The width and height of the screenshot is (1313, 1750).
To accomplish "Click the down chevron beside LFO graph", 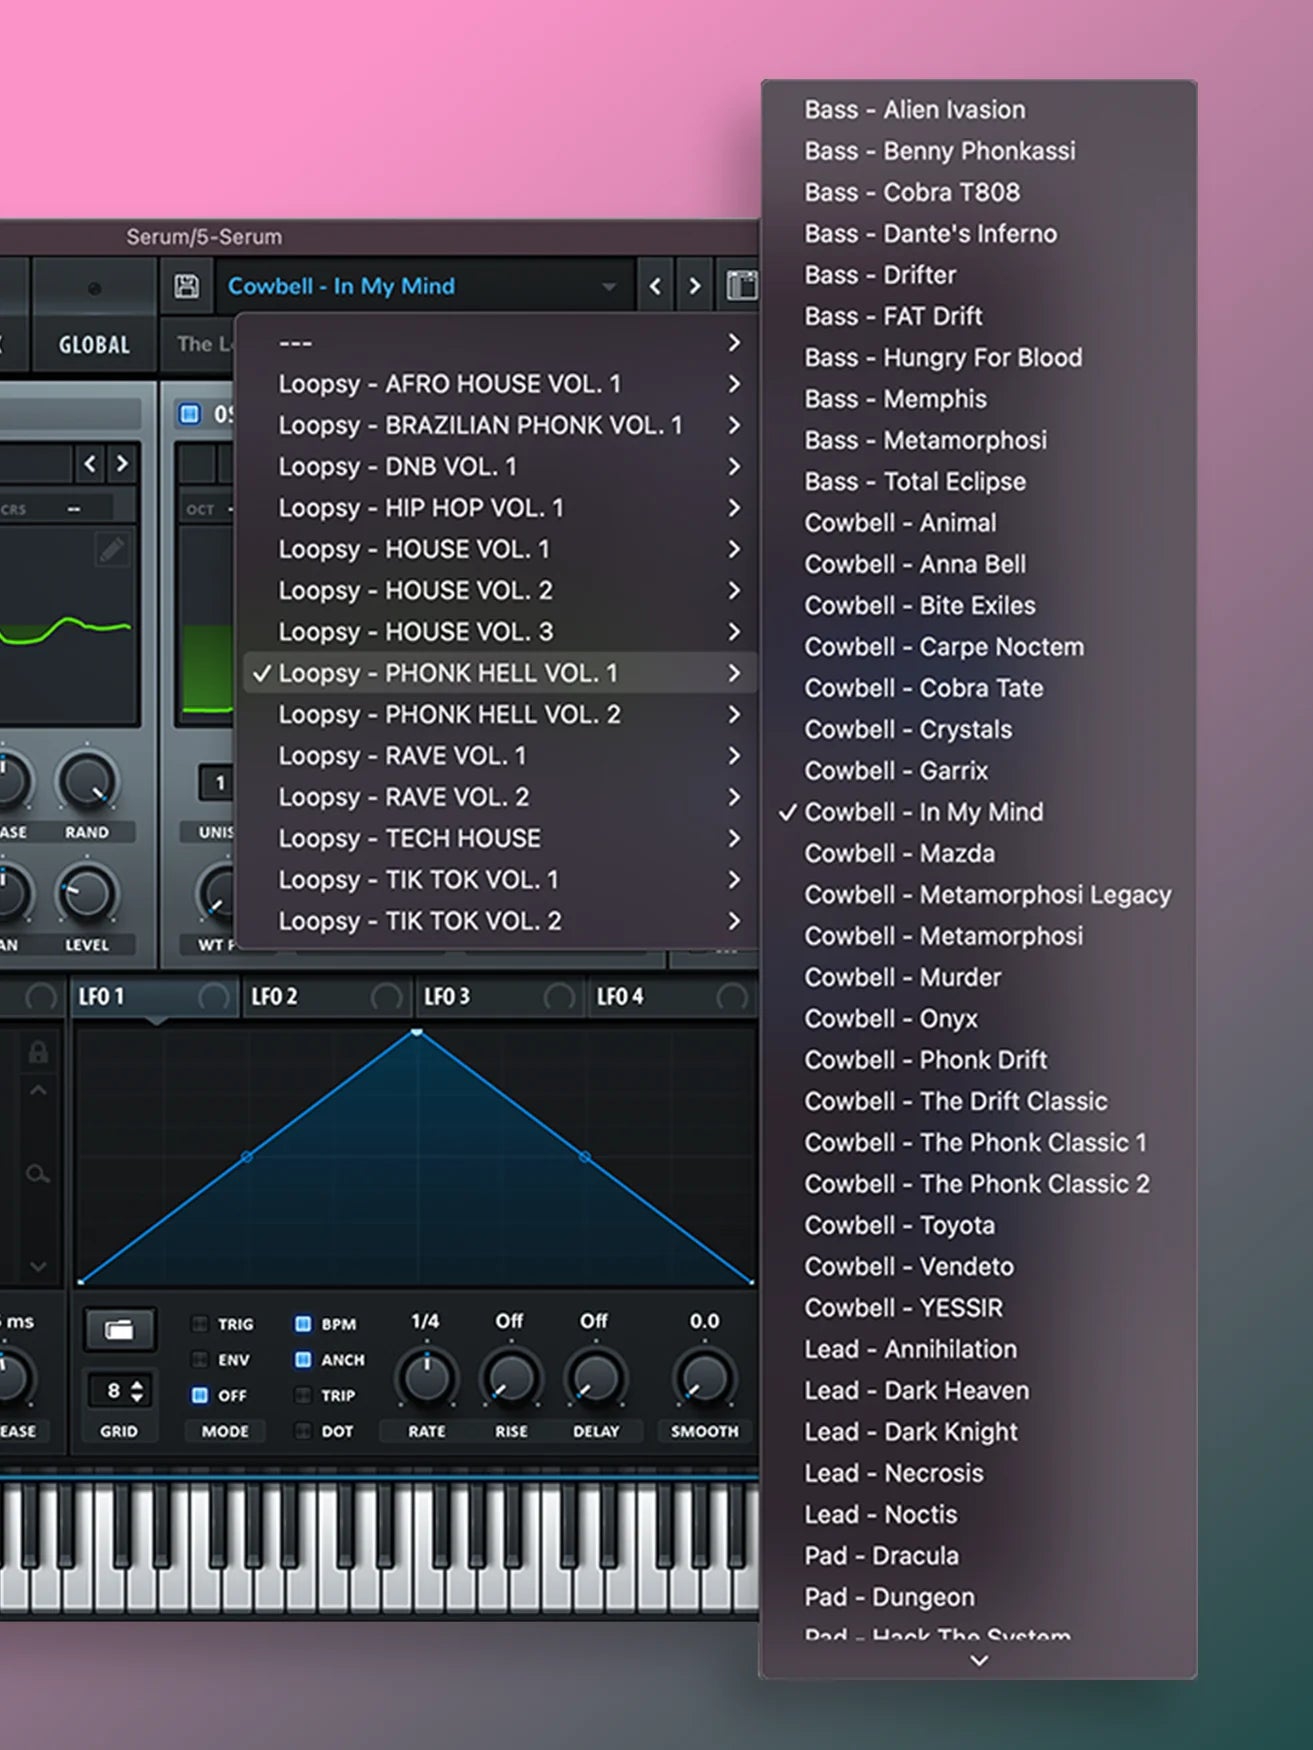I will (38, 1266).
